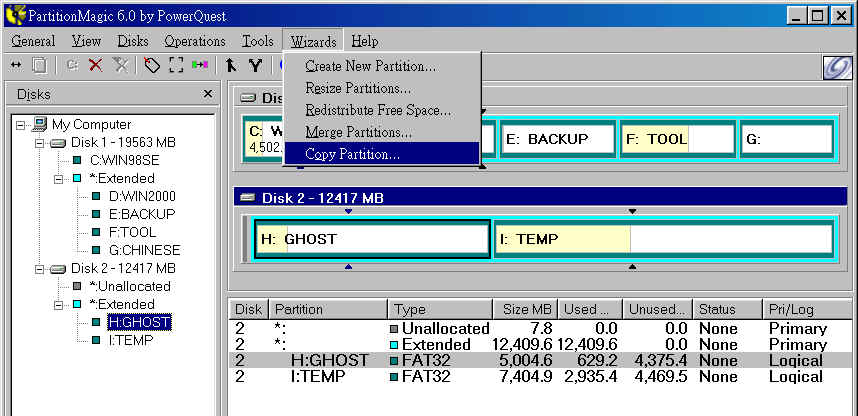Select the I: TEMP partition block on Disk 2 map

[664, 239]
